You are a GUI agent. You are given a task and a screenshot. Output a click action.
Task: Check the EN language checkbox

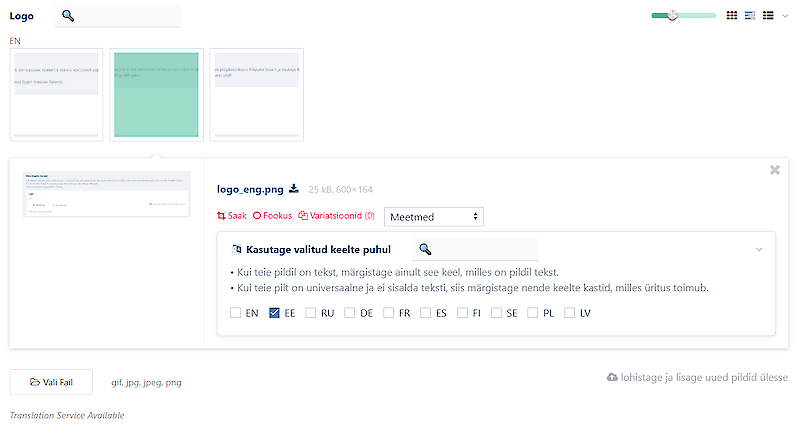point(236,313)
